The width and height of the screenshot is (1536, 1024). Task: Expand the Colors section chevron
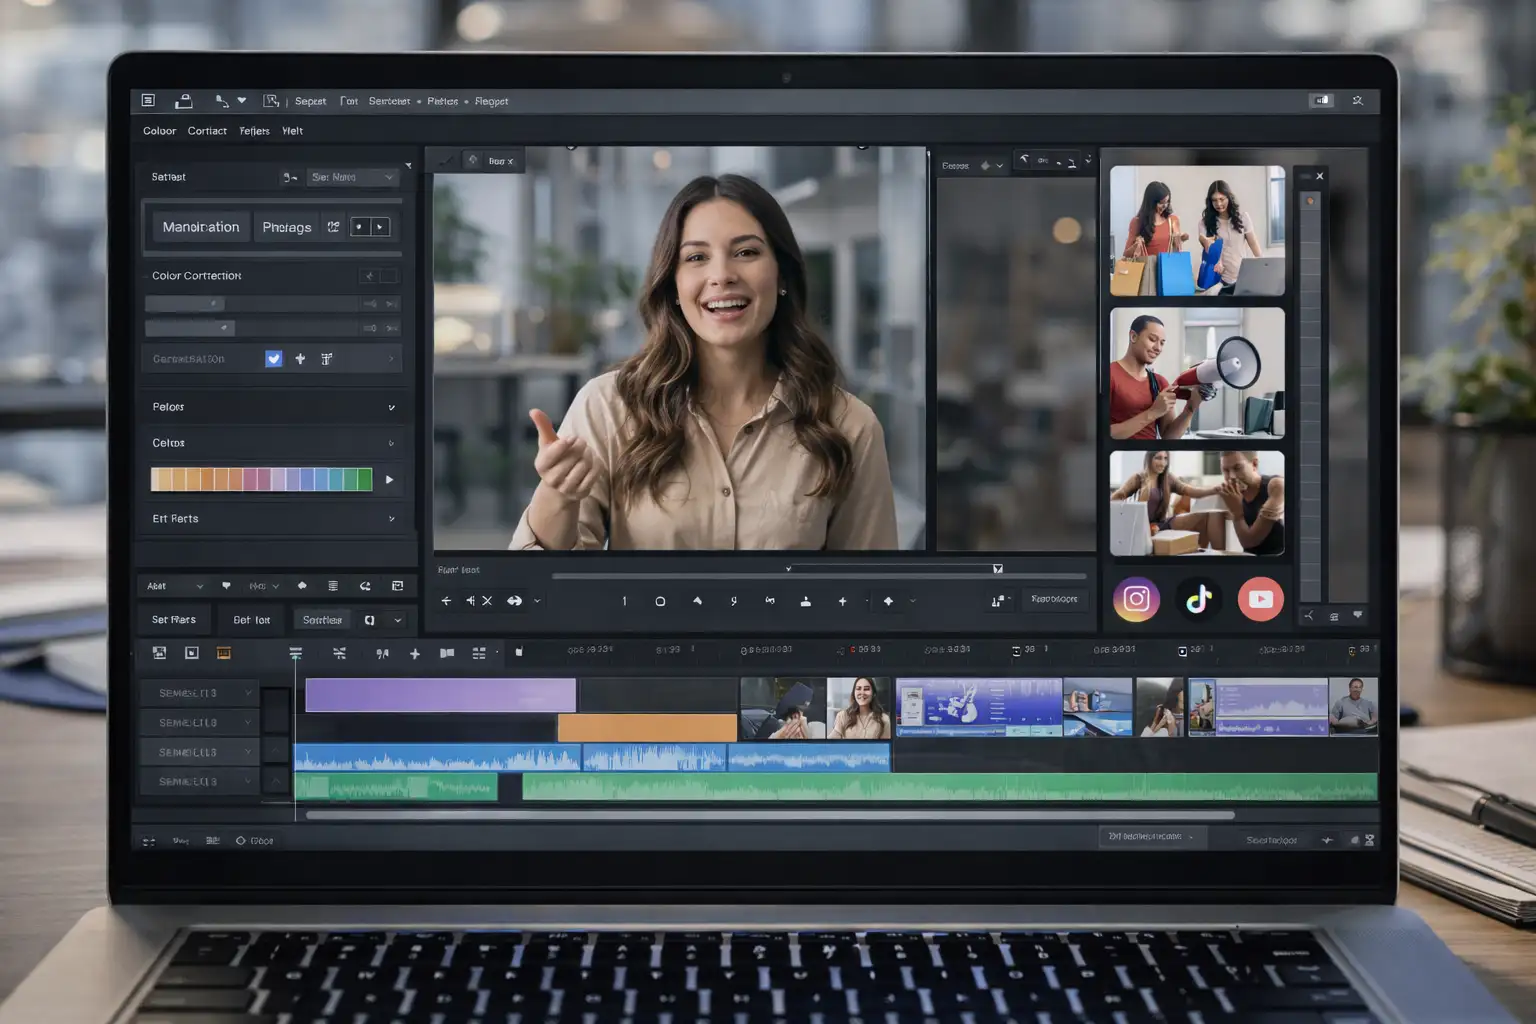[392, 443]
